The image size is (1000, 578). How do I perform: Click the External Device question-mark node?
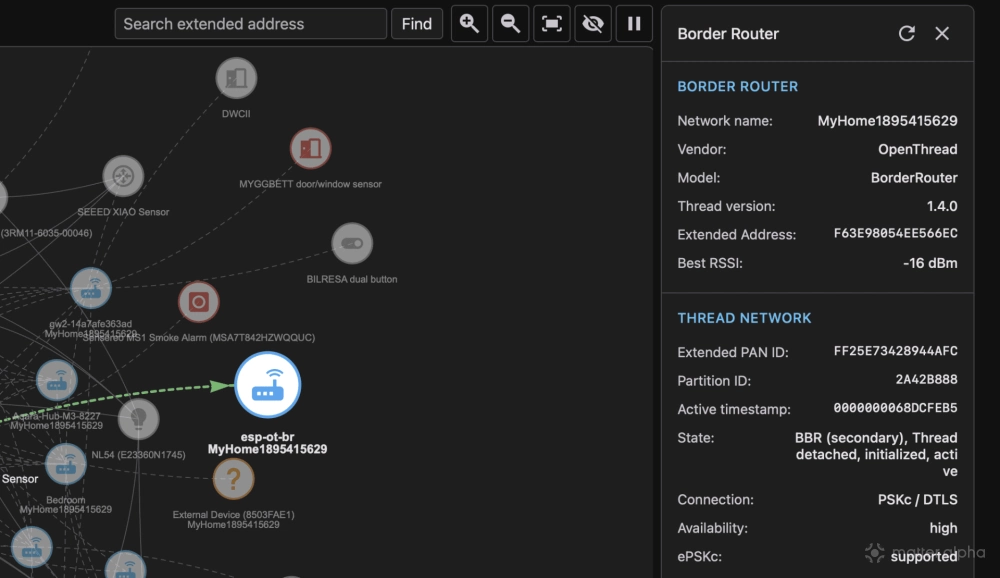point(233,479)
